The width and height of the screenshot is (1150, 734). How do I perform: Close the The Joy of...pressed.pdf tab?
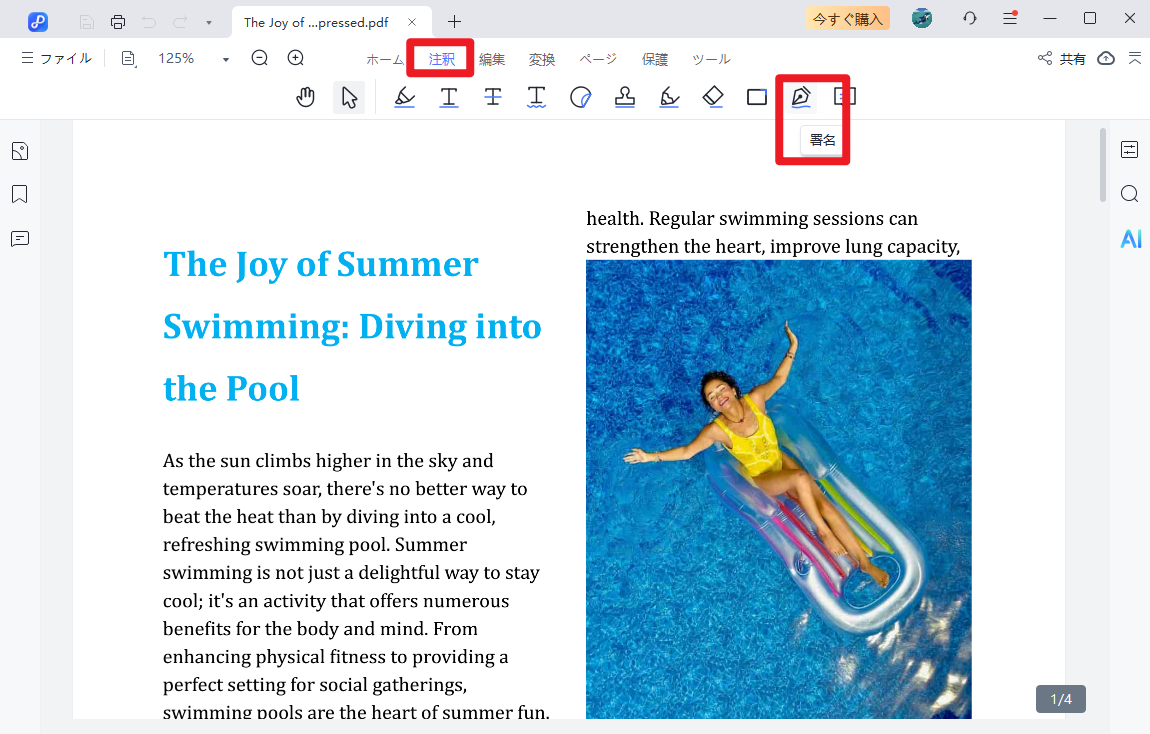pos(412,22)
